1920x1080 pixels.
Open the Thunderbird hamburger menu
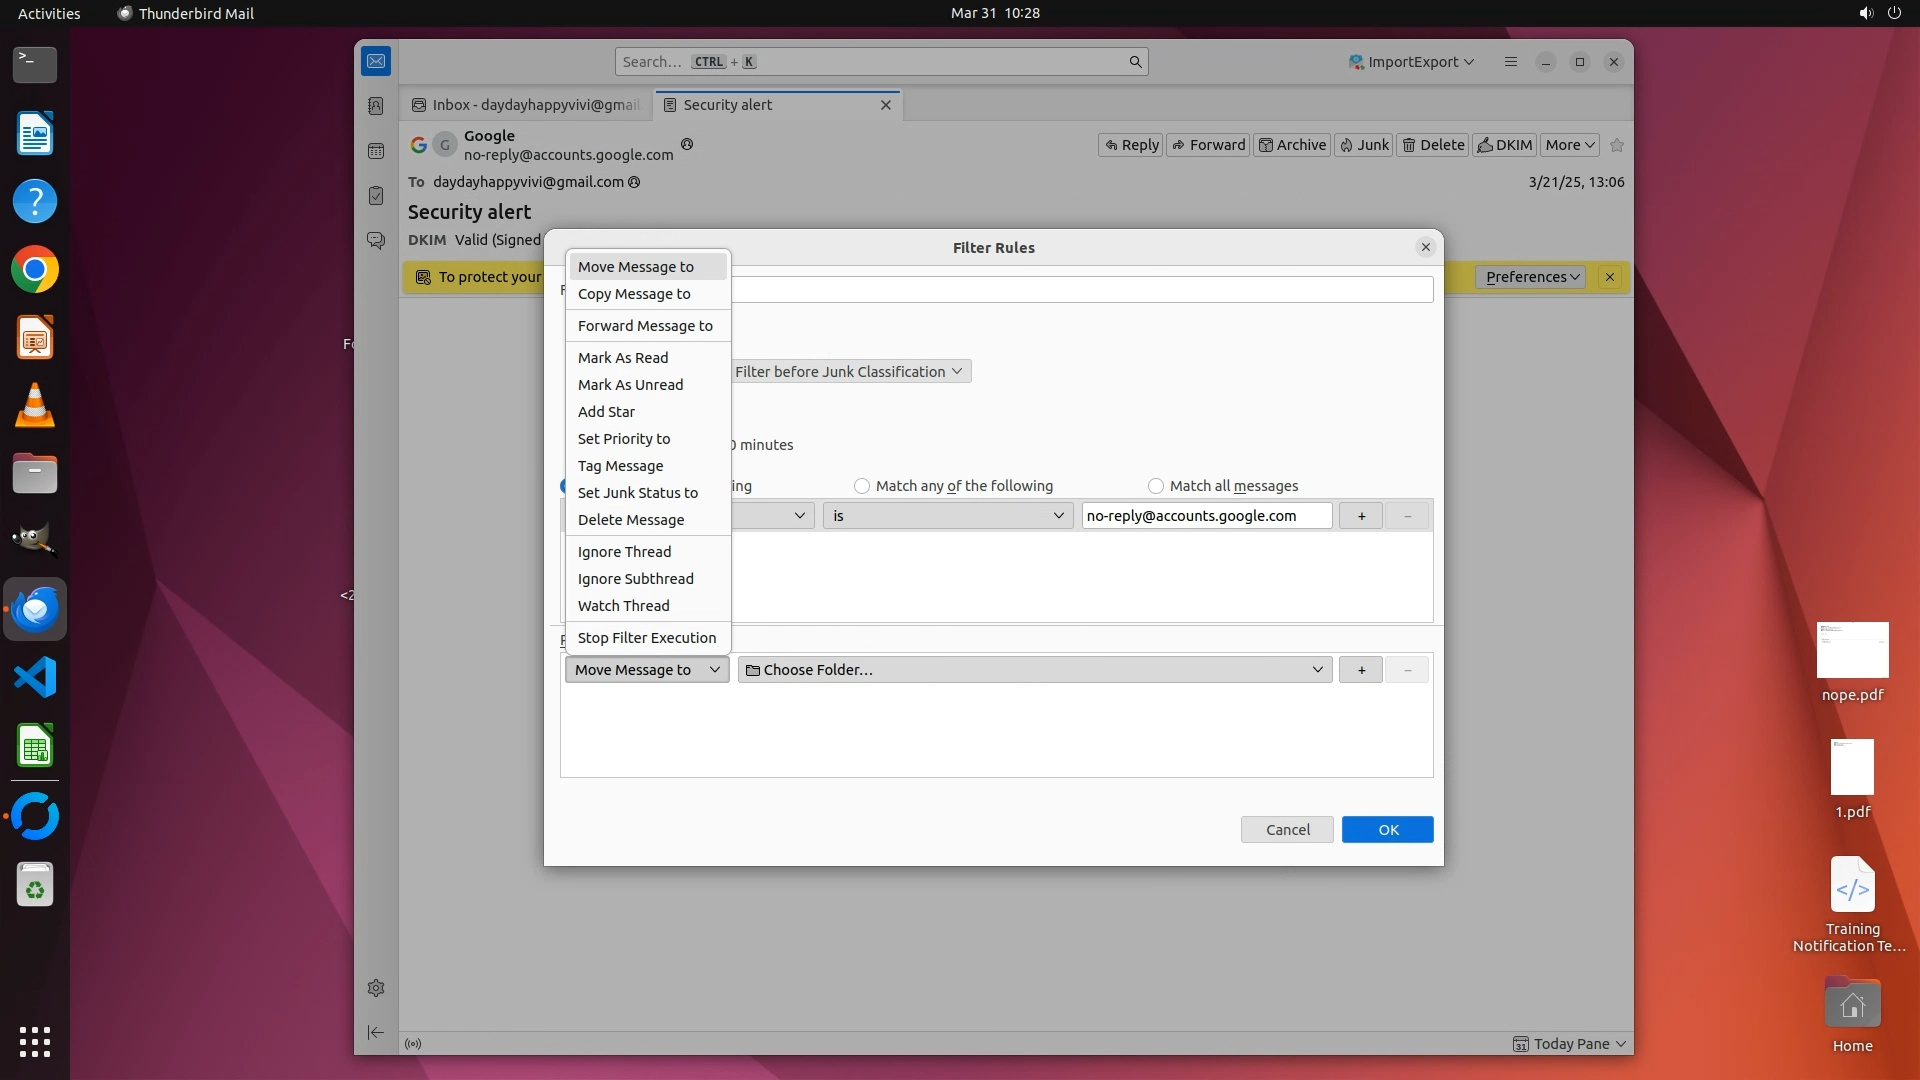tap(1511, 62)
